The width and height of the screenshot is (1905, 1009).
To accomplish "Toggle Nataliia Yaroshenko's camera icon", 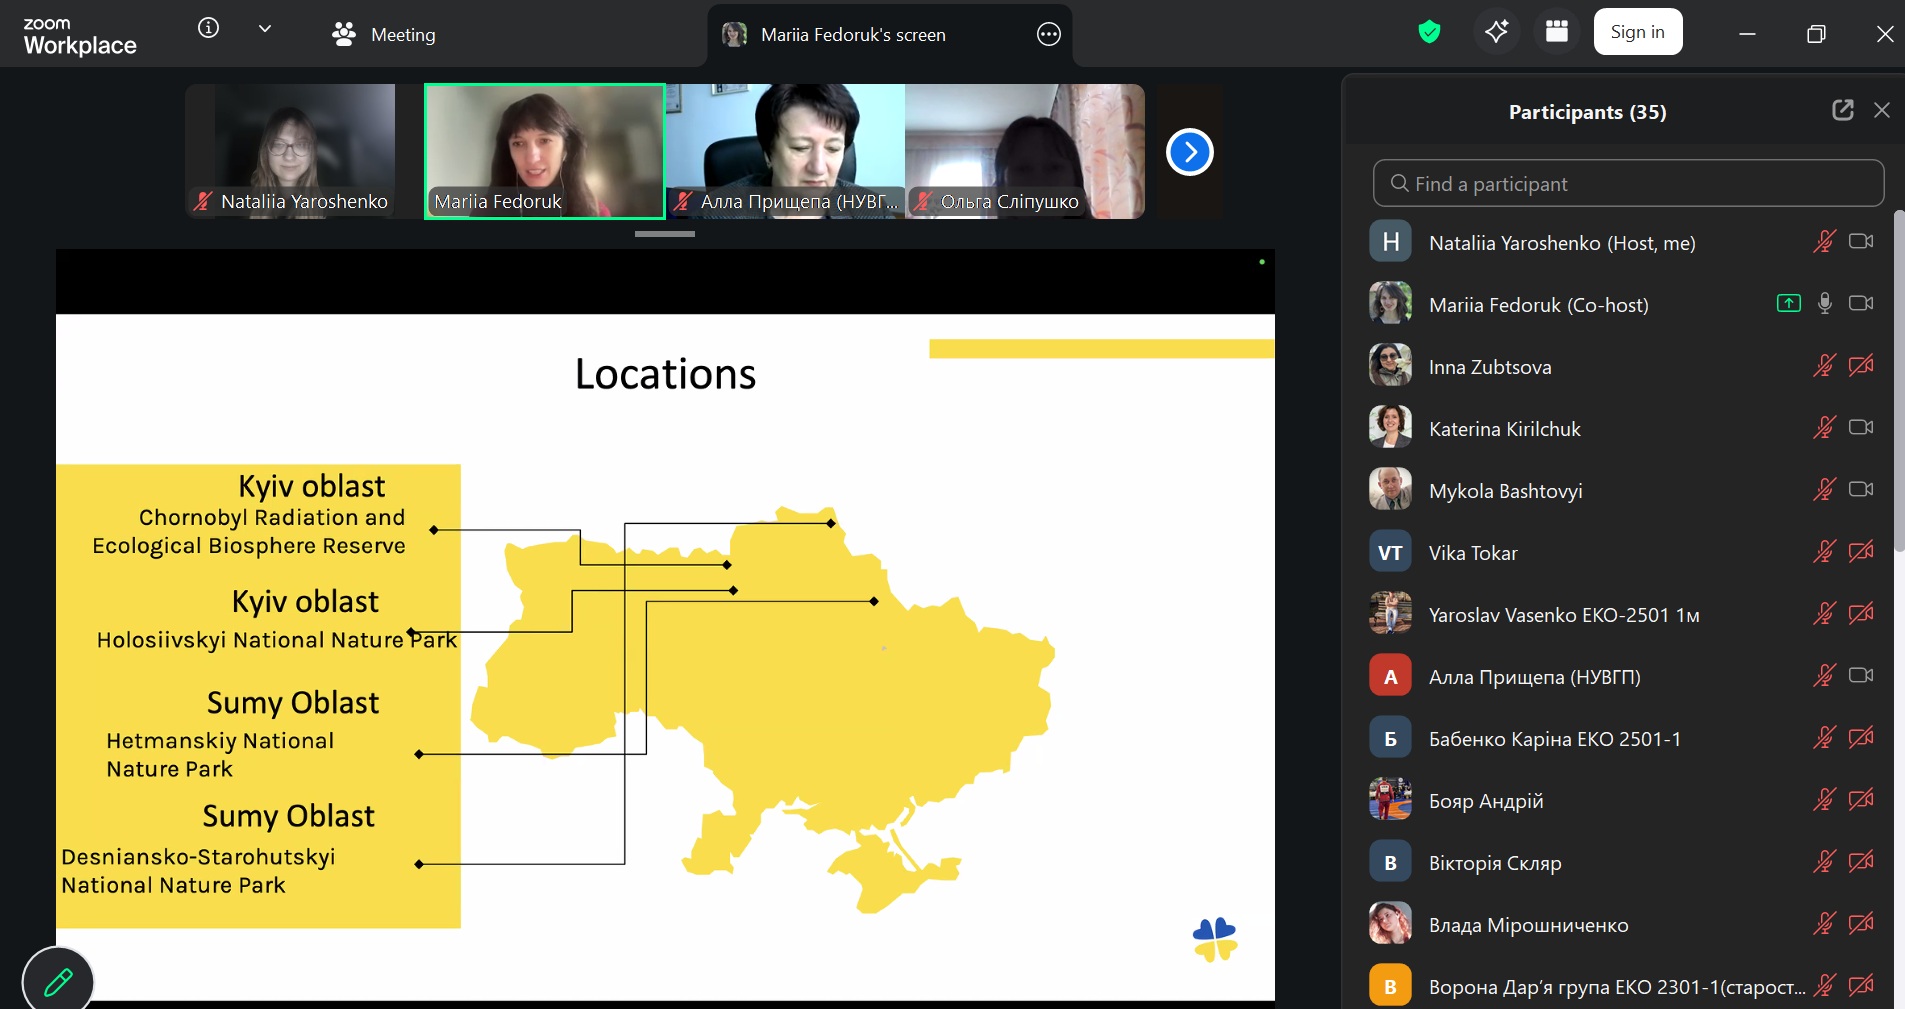I will click(x=1860, y=242).
